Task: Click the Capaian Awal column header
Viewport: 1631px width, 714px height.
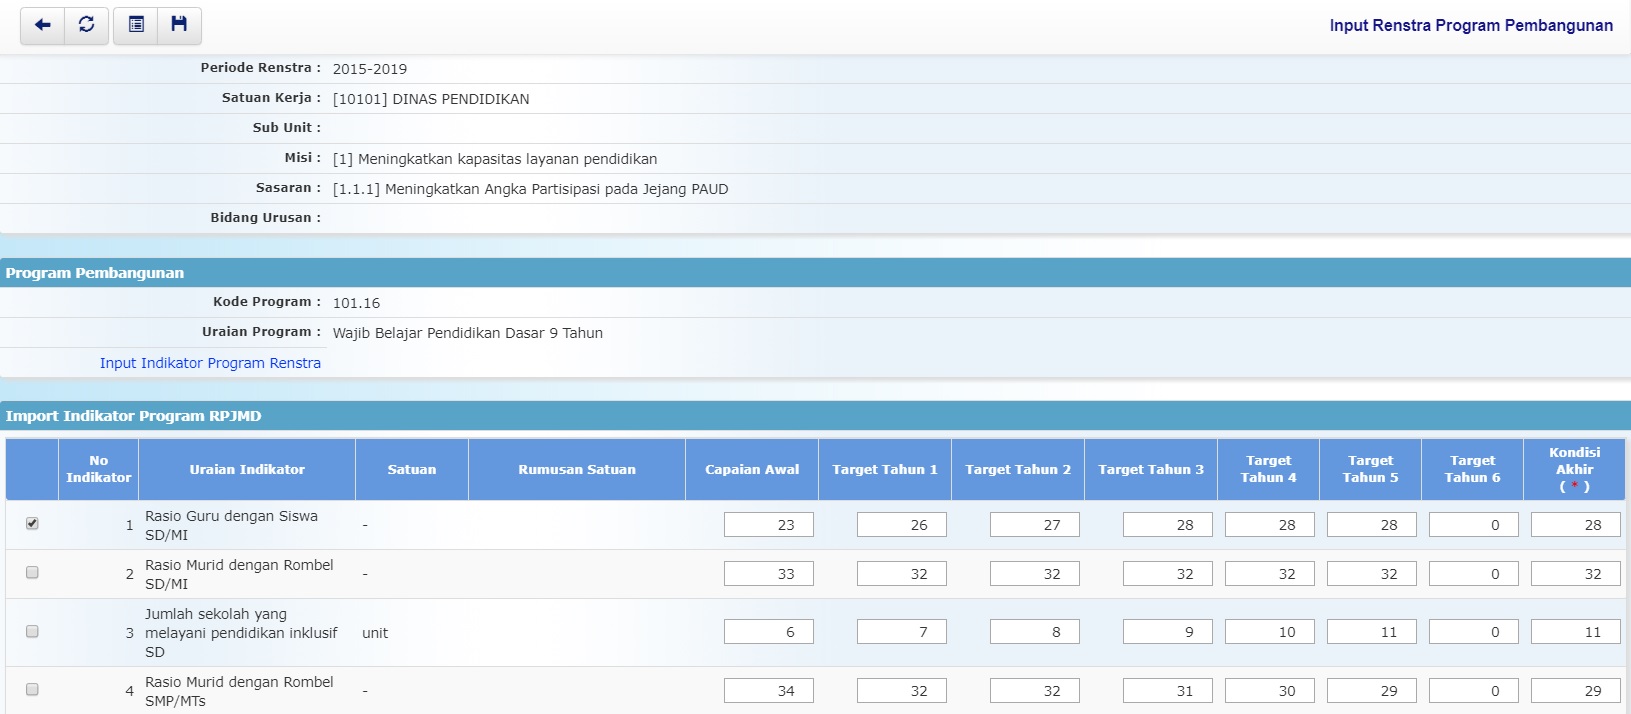Action: pyautogui.click(x=752, y=469)
